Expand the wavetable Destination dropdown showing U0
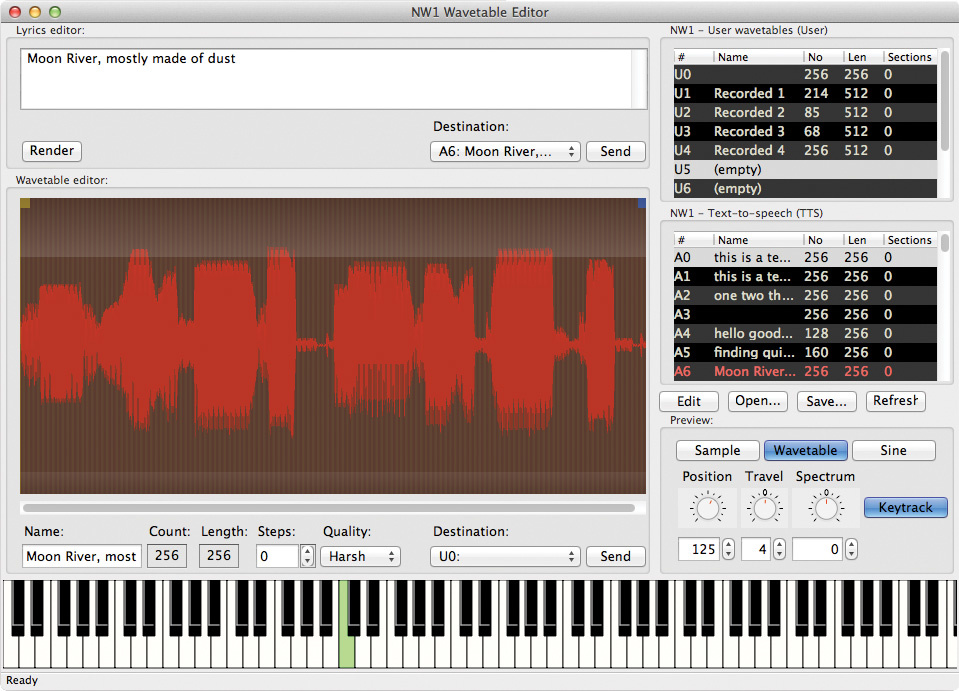This screenshot has width=959, height=691. (505, 557)
